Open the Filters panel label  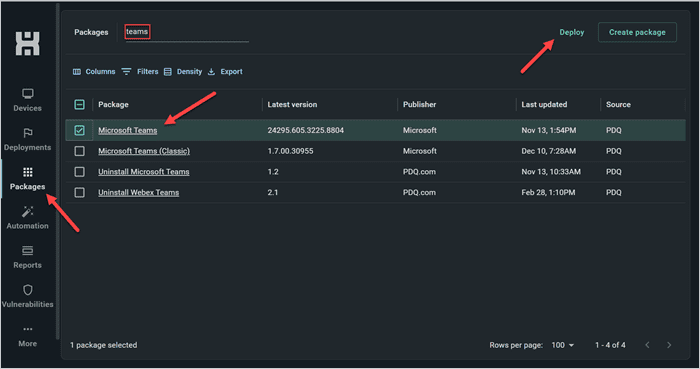point(148,72)
